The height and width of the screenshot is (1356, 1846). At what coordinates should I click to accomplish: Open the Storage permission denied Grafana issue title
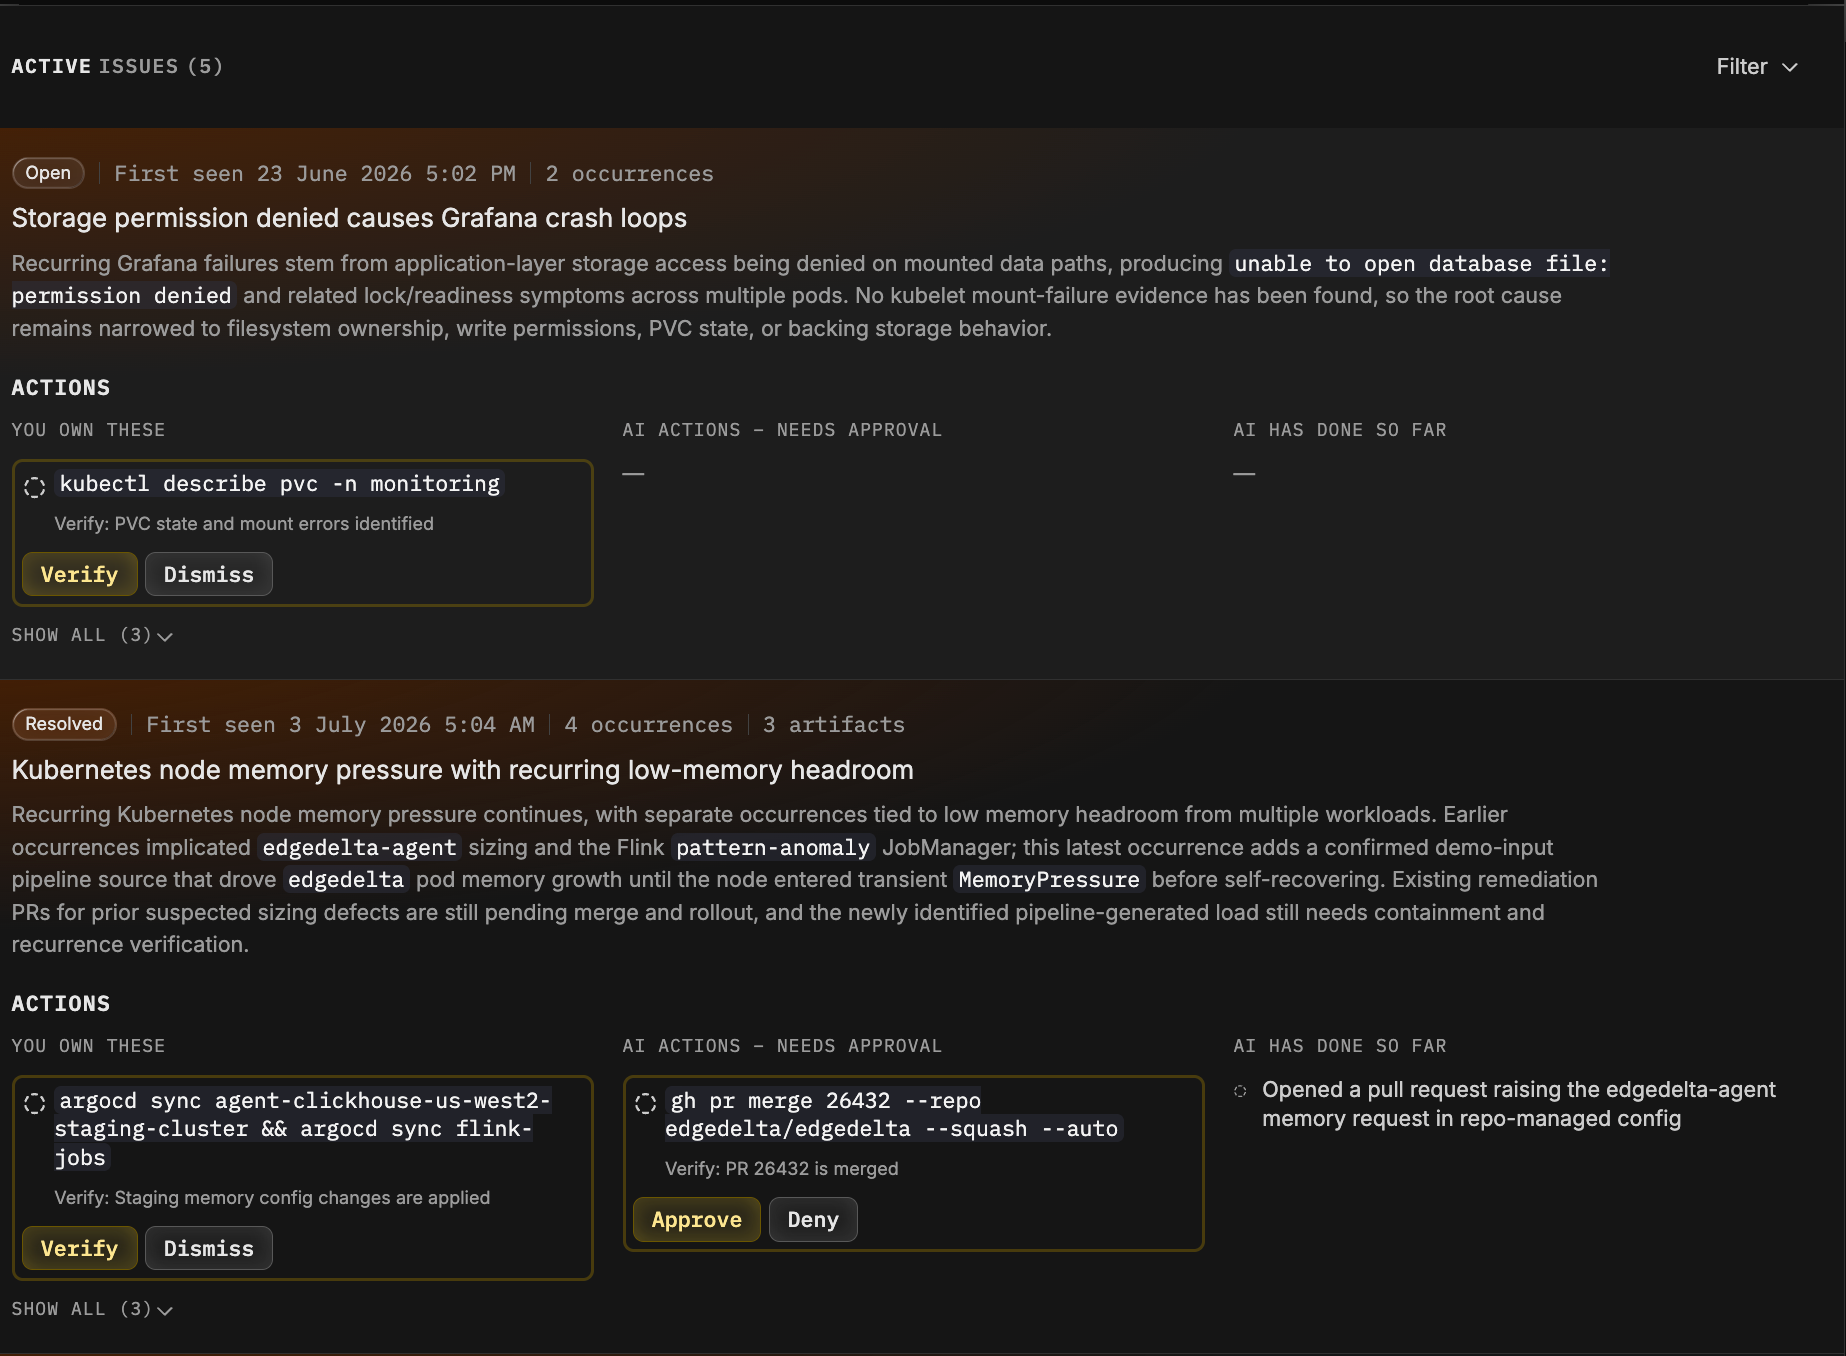pyautogui.click(x=349, y=218)
